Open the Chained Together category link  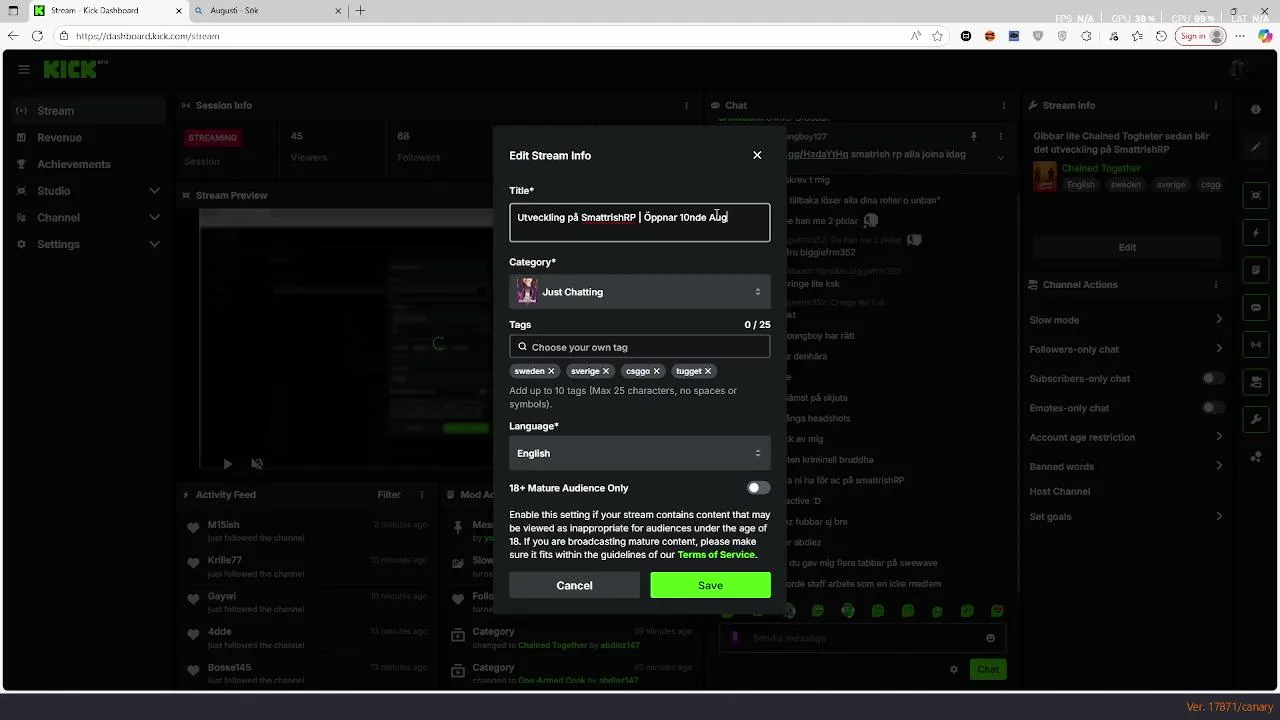point(1101,168)
